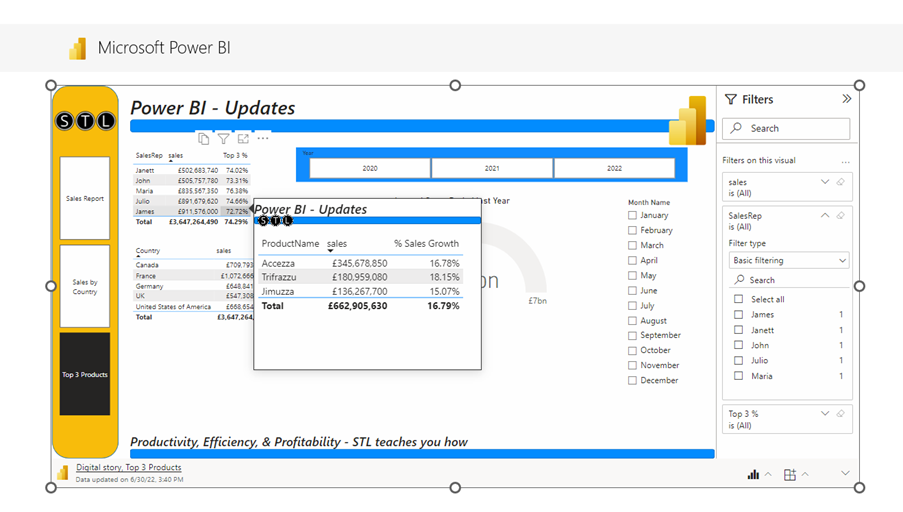Tick the July checkbox
The width and height of the screenshot is (903, 512).
click(x=632, y=305)
